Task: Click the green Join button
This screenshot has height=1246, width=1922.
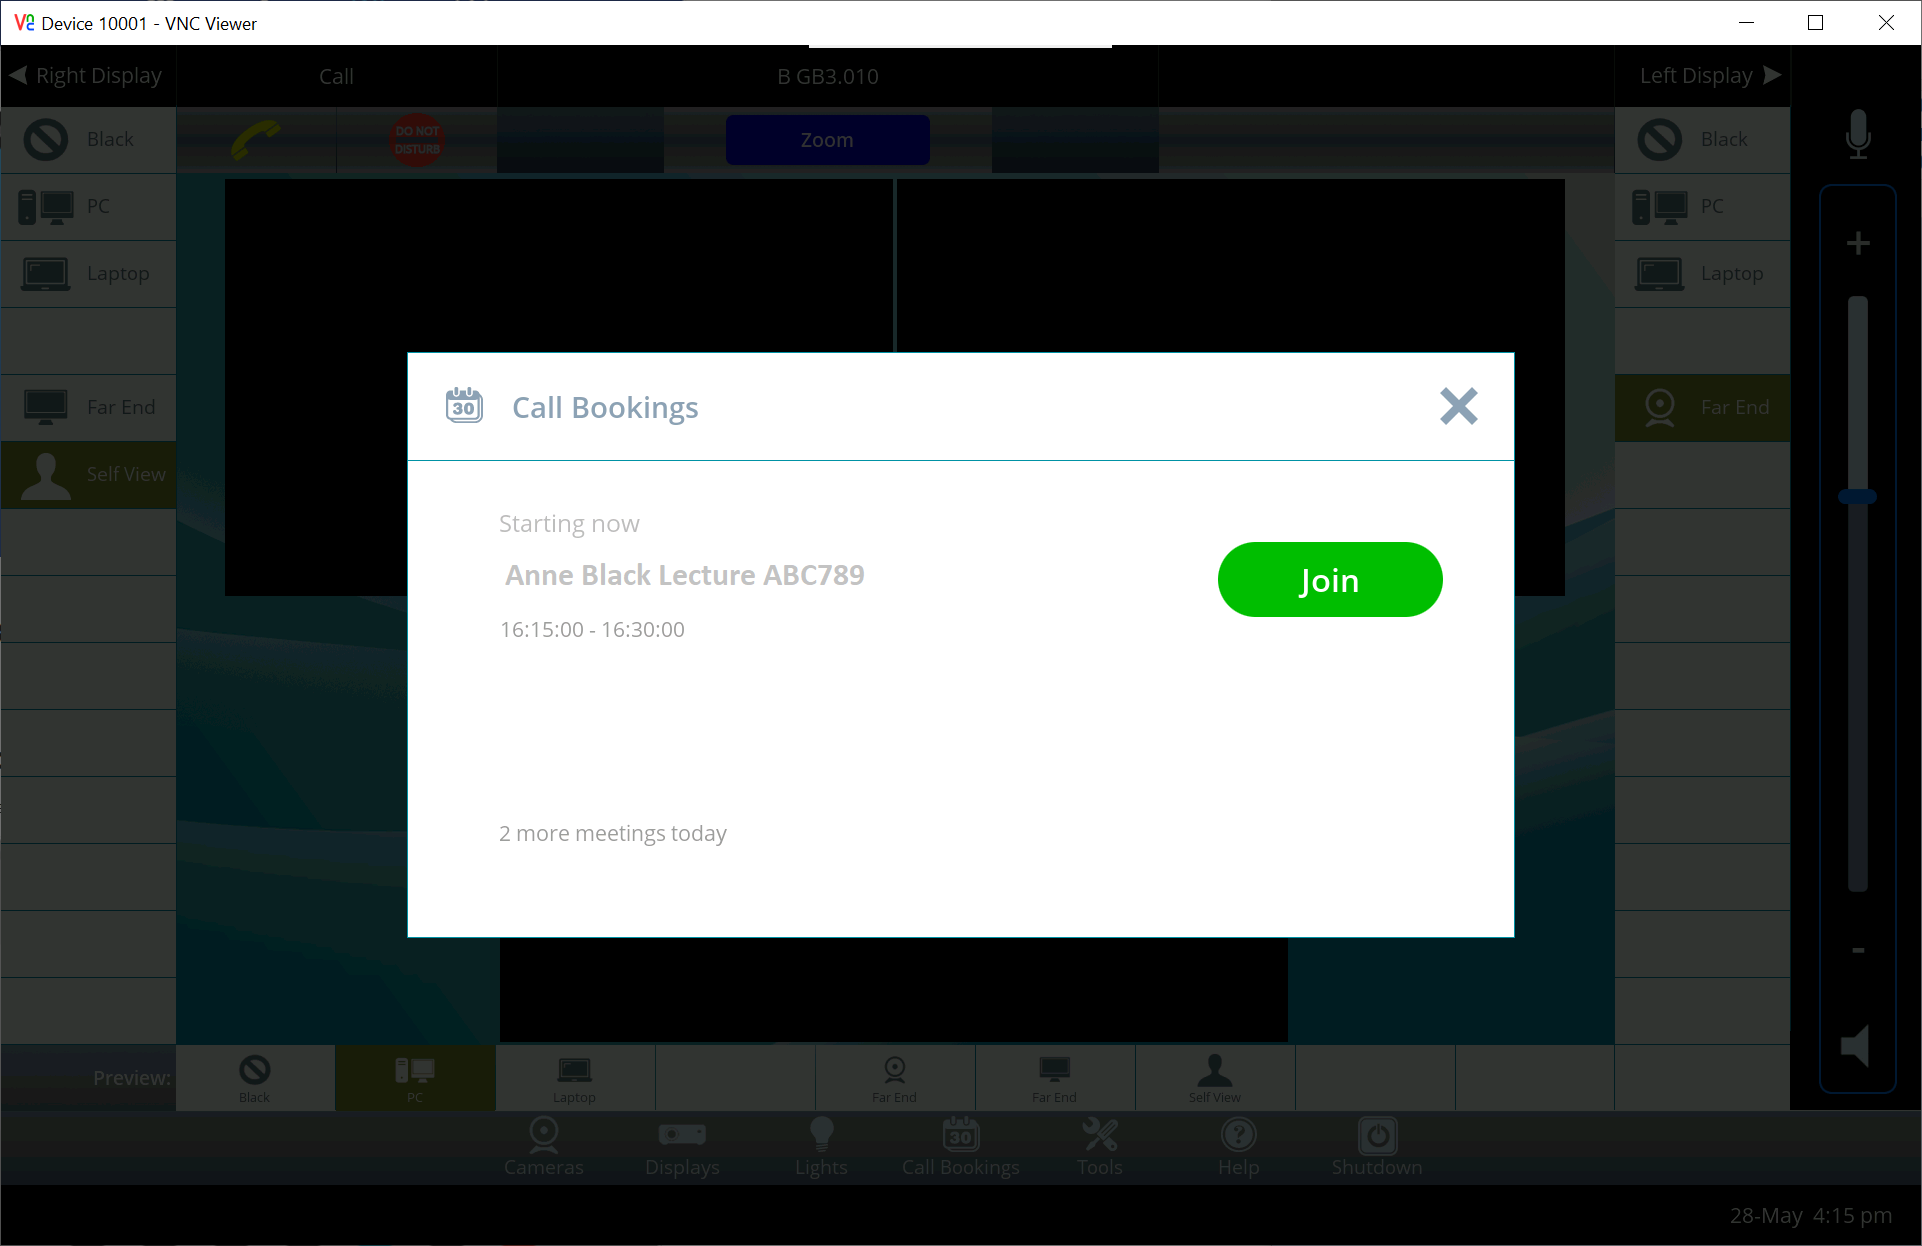Action: [1329, 580]
